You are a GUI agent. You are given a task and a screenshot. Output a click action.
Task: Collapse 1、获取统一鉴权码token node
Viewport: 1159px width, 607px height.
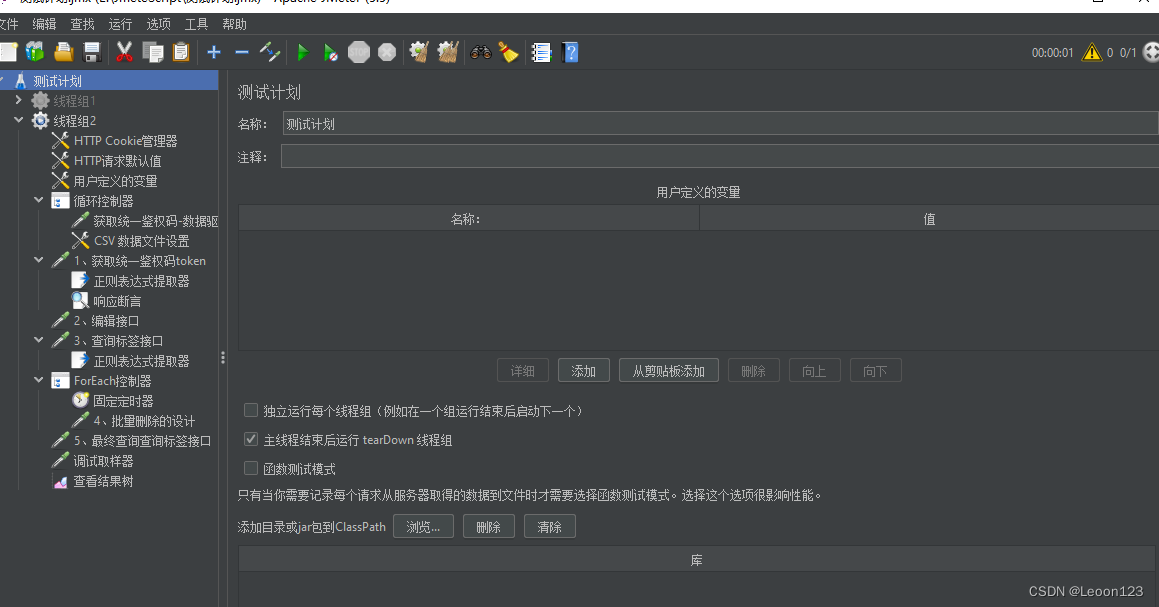click(x=38, y=260)
